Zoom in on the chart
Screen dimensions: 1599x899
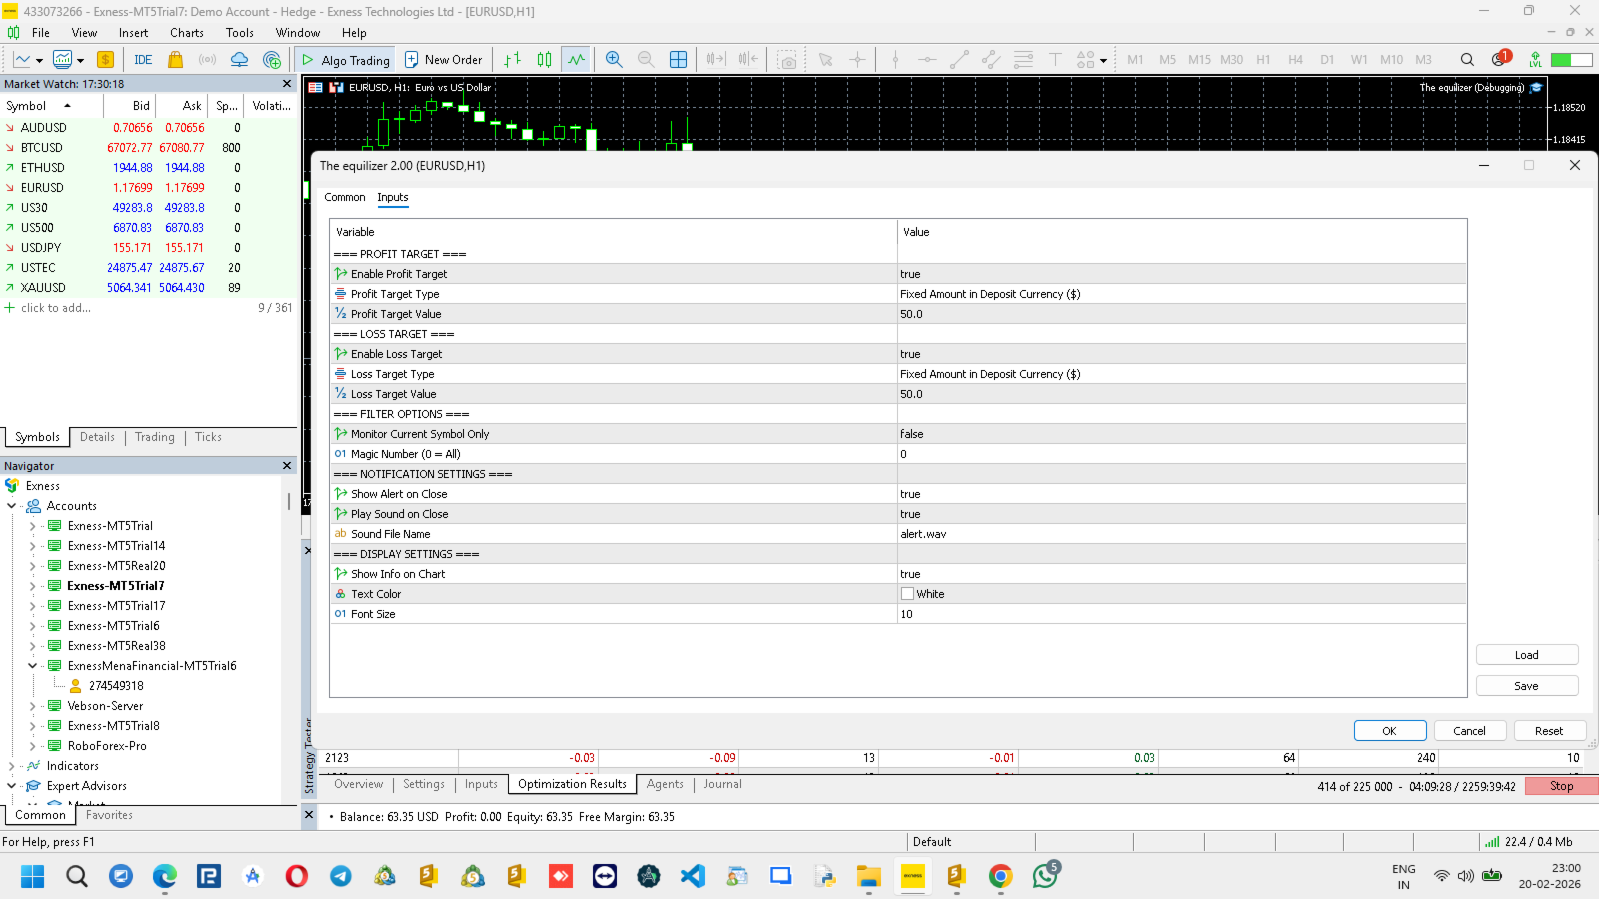tap(614, 60)
